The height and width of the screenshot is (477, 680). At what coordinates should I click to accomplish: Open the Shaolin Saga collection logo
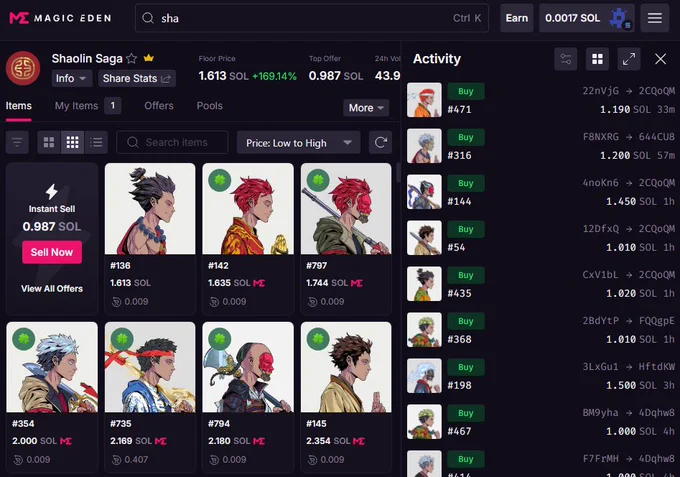click(23, 68)
